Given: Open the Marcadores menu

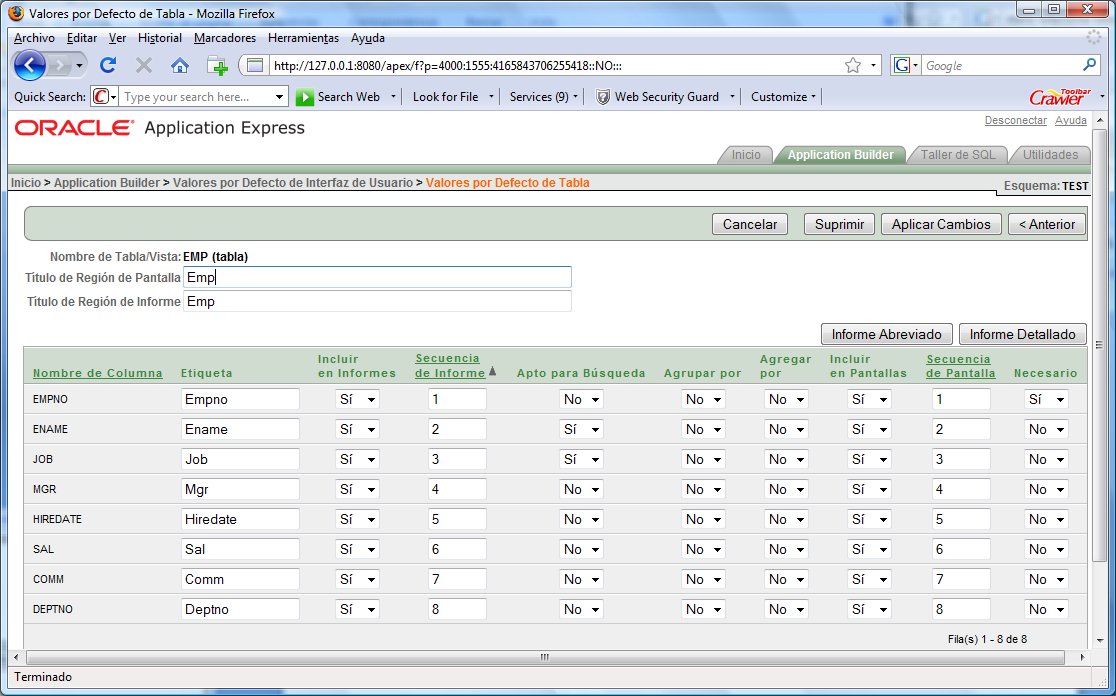Looking at the screenshot, I should pos(225,38).
